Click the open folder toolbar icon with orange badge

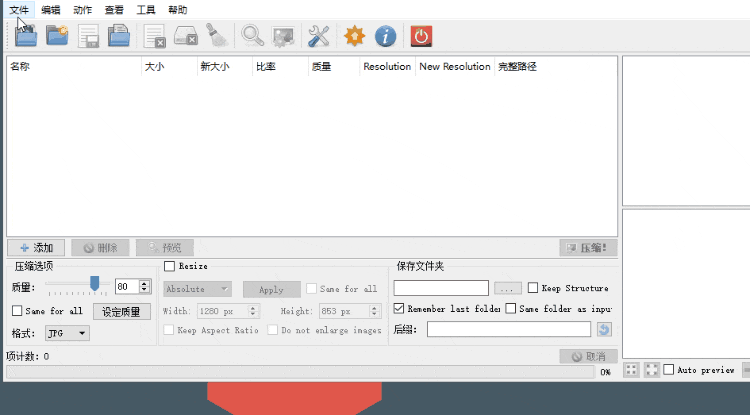(57, 36)
